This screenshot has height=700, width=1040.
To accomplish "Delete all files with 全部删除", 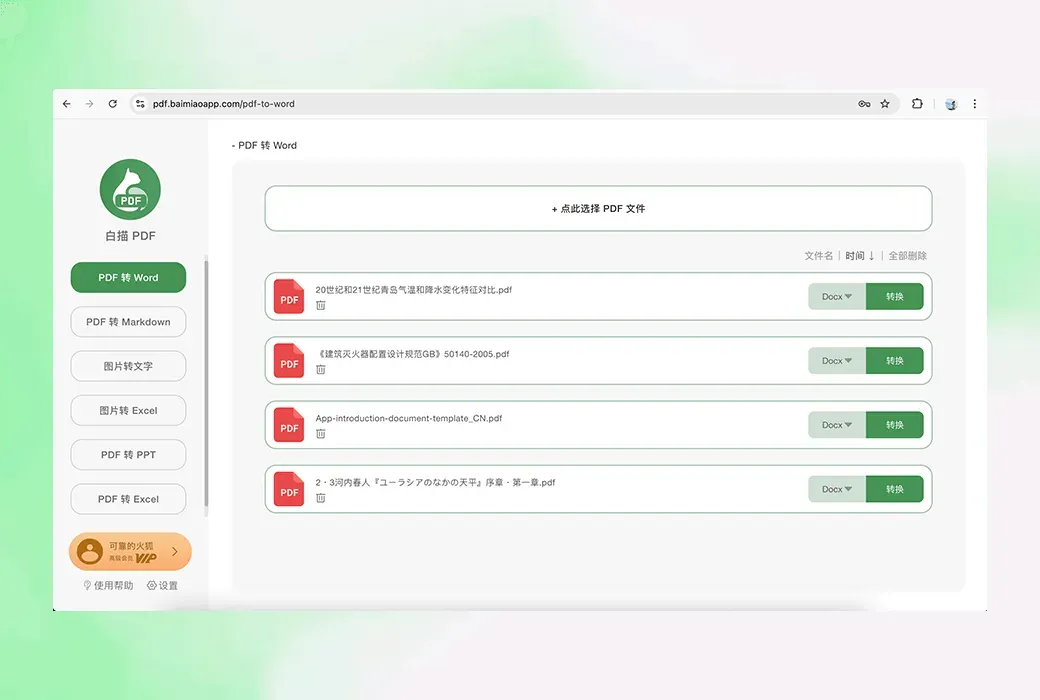I will 907,255.
